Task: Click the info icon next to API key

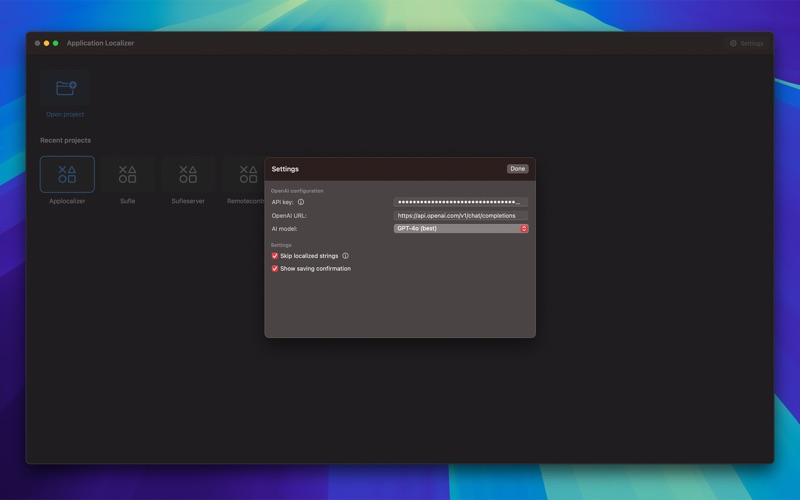Action: (301, 202)
